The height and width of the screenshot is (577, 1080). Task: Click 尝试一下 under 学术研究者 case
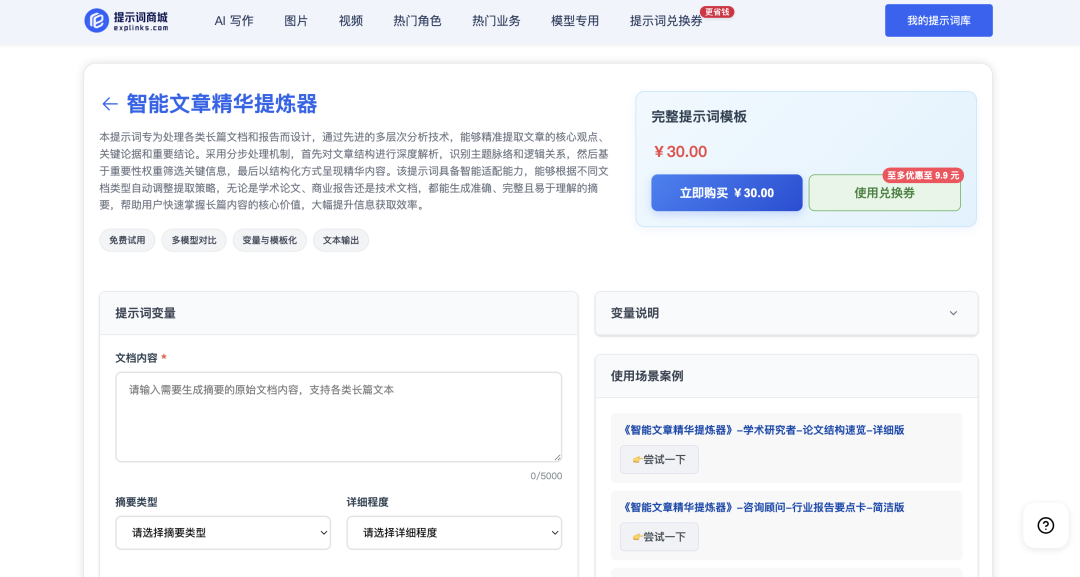coord(659,459)
